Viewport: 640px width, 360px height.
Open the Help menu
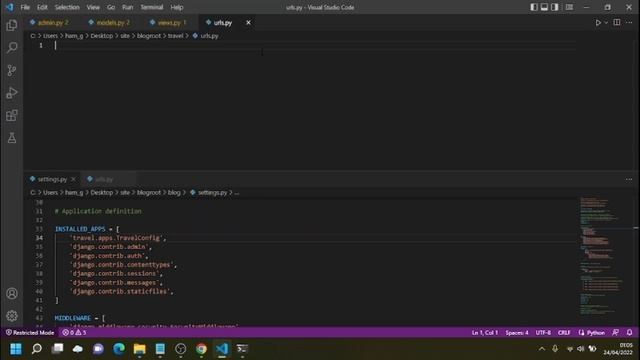[177, 7]
